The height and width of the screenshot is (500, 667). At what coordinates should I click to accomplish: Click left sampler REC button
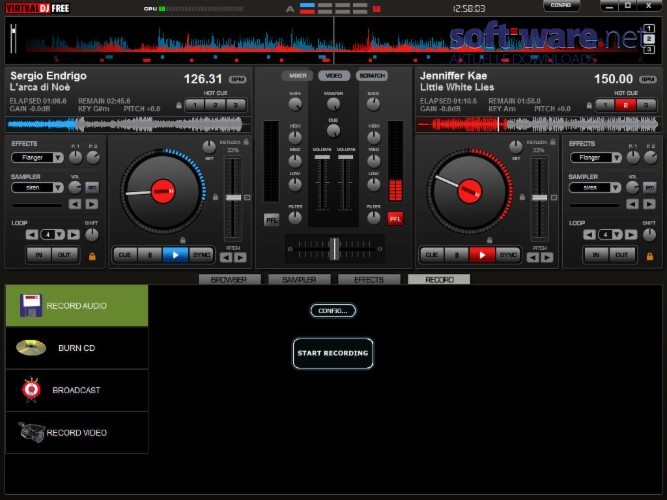click(x=92, y=187)
